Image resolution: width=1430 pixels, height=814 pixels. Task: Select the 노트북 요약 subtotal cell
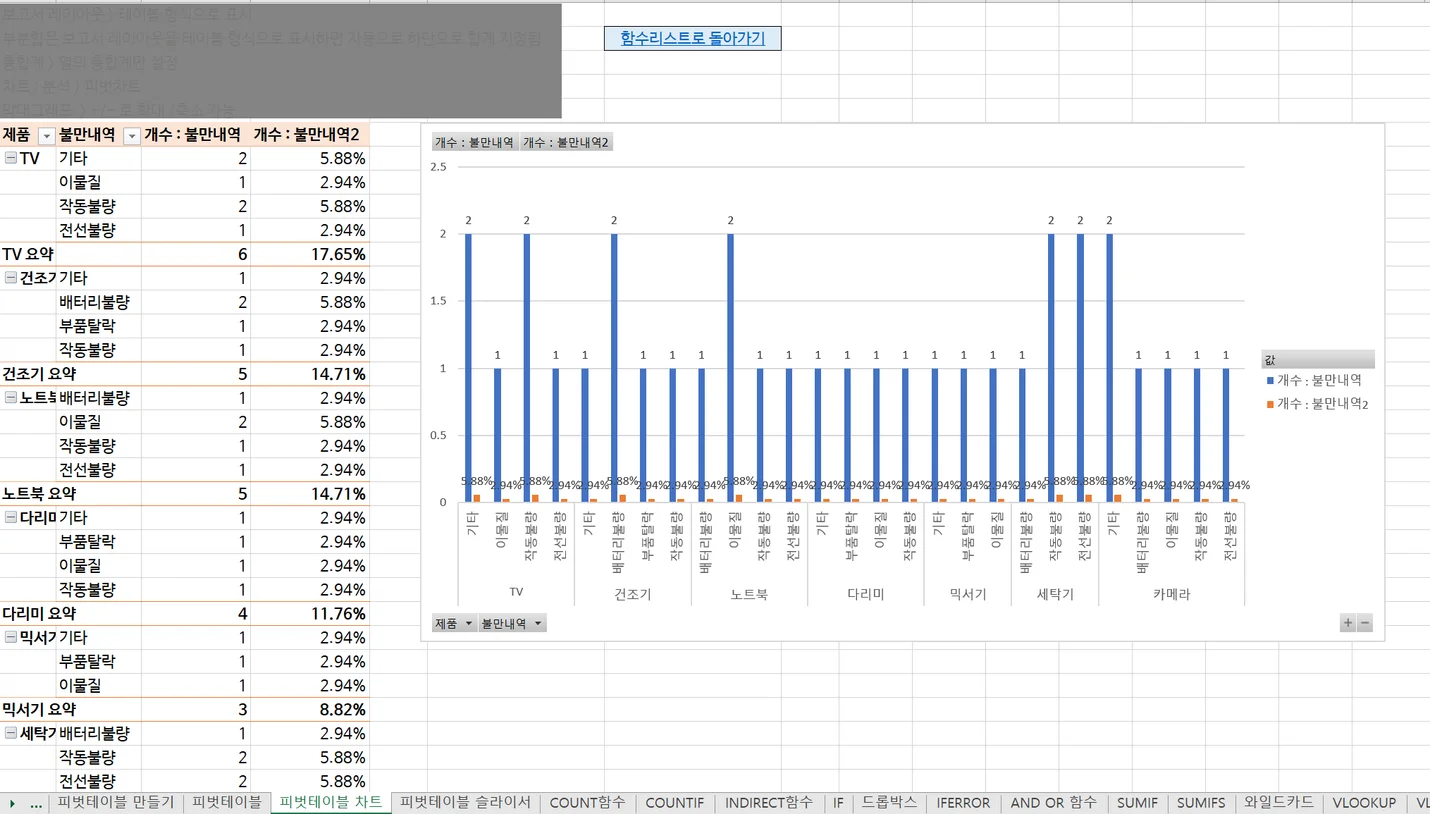(x=28, y=494)
